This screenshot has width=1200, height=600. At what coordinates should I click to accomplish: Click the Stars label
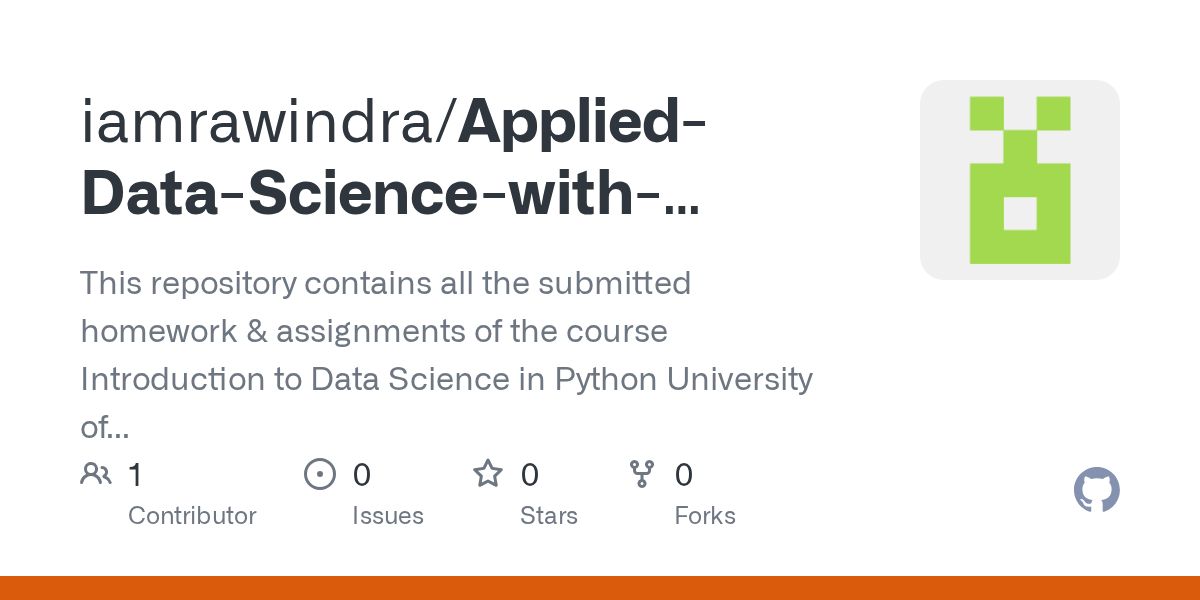(549, 516)
